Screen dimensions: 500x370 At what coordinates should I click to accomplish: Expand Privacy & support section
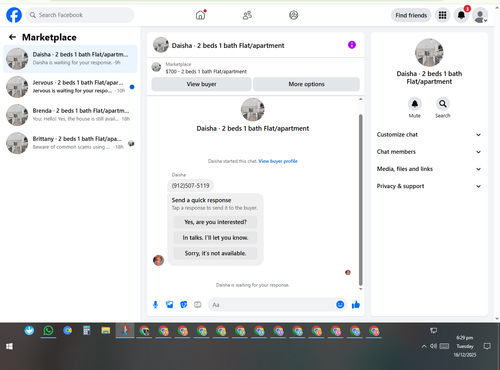click(429, 186)
